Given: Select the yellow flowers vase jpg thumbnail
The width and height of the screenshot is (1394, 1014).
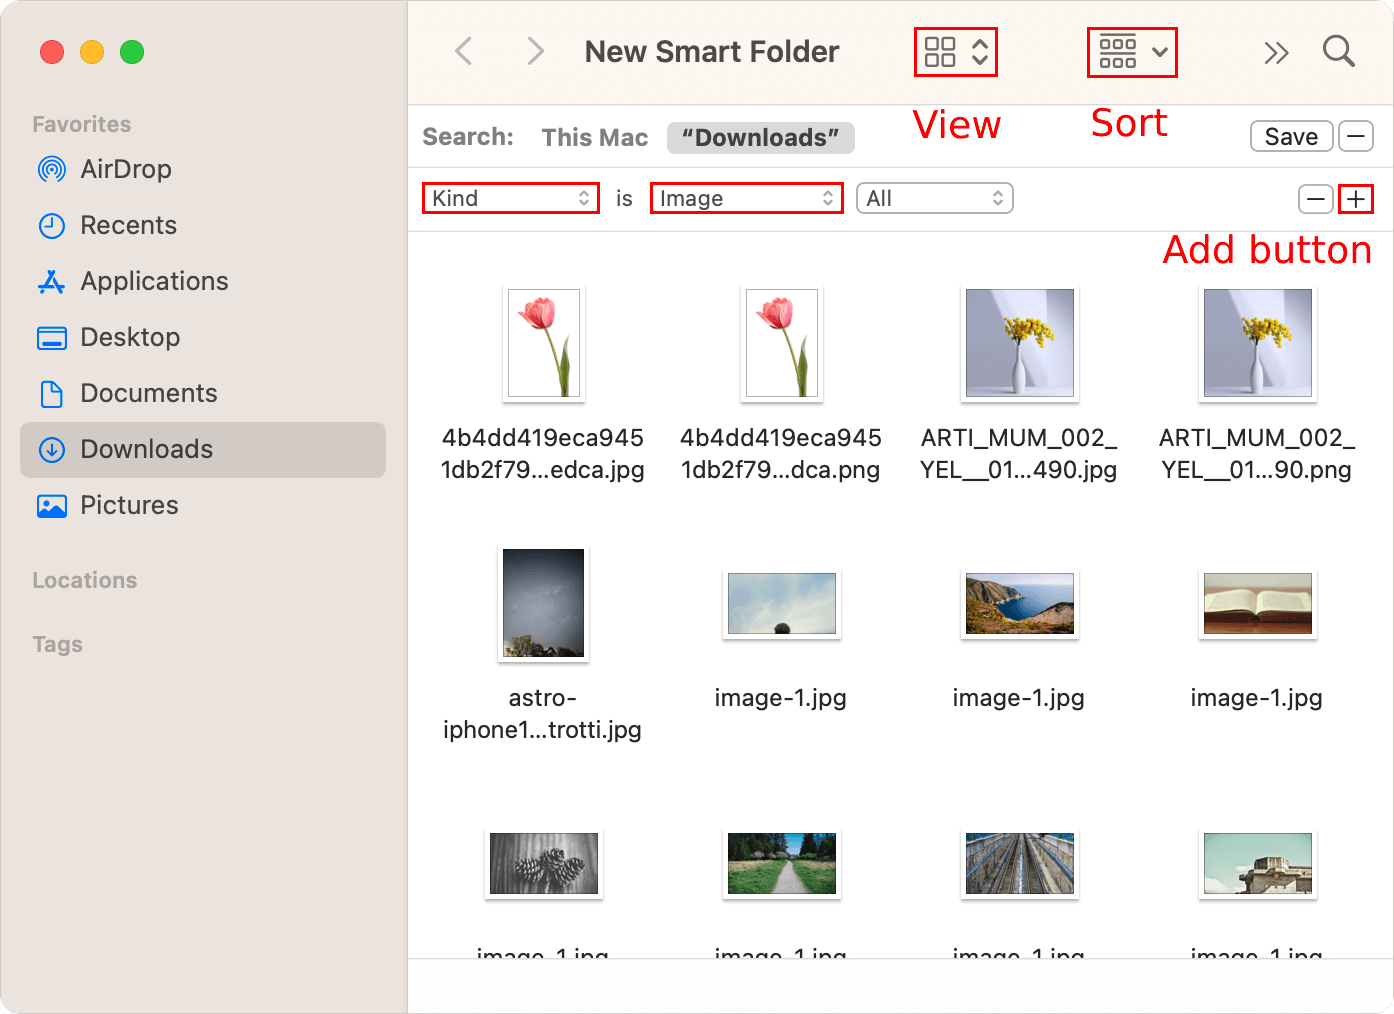Looking at the screenshot, I should click(1020, 343).
